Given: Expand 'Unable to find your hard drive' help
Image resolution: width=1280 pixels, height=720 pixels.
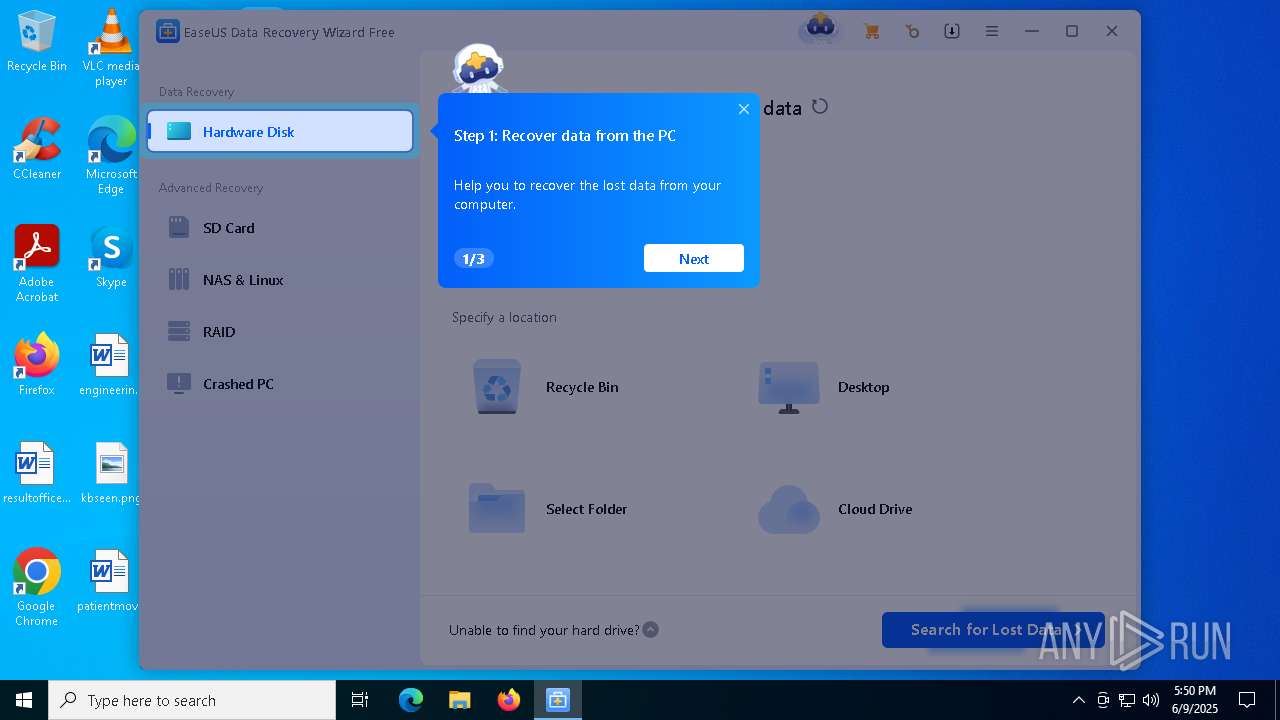Looking at the screenshot, I should (651, 630).
